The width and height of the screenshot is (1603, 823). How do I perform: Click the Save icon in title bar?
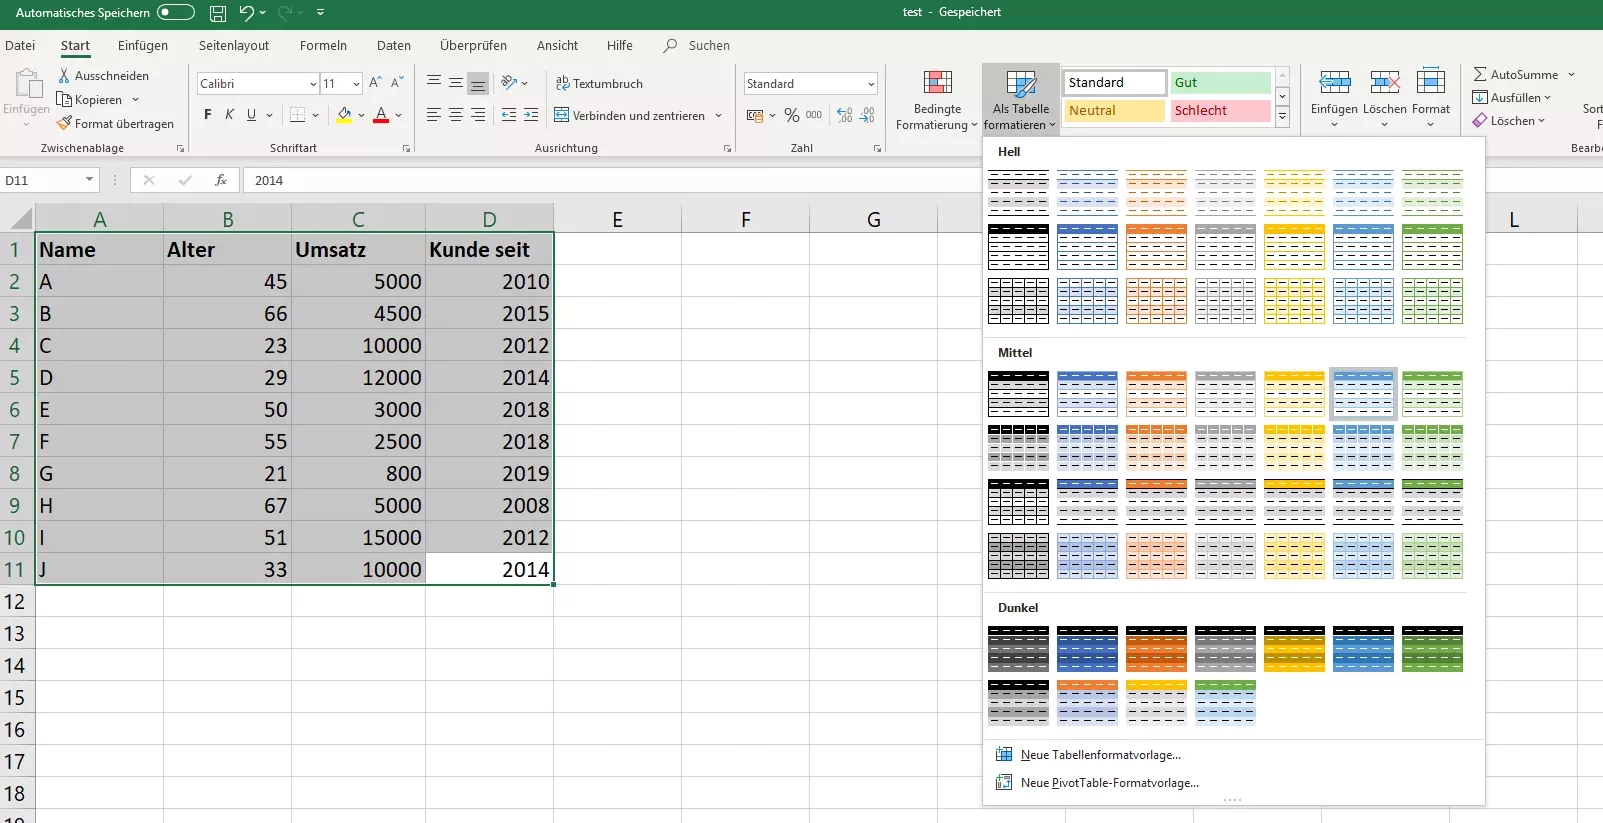pos(217,13)
